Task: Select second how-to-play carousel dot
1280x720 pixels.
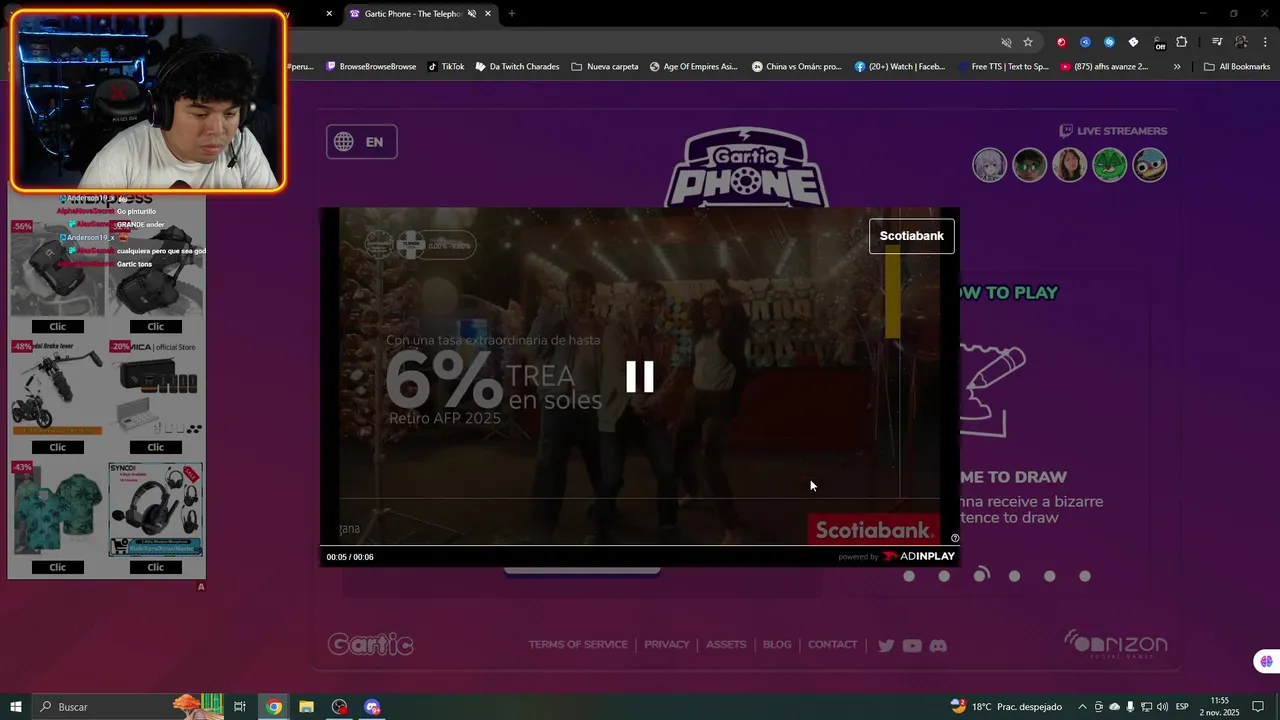Action: tap(944, 576)
